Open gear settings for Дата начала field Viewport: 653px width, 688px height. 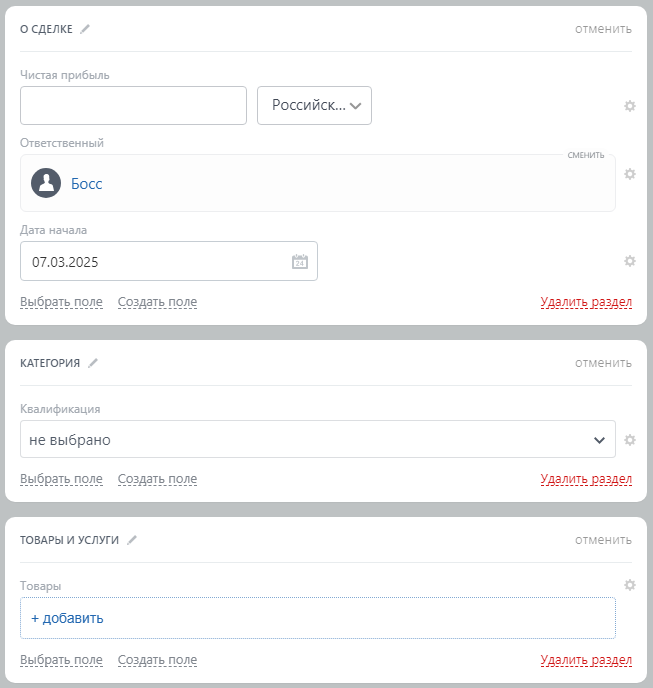coord(630,261)
